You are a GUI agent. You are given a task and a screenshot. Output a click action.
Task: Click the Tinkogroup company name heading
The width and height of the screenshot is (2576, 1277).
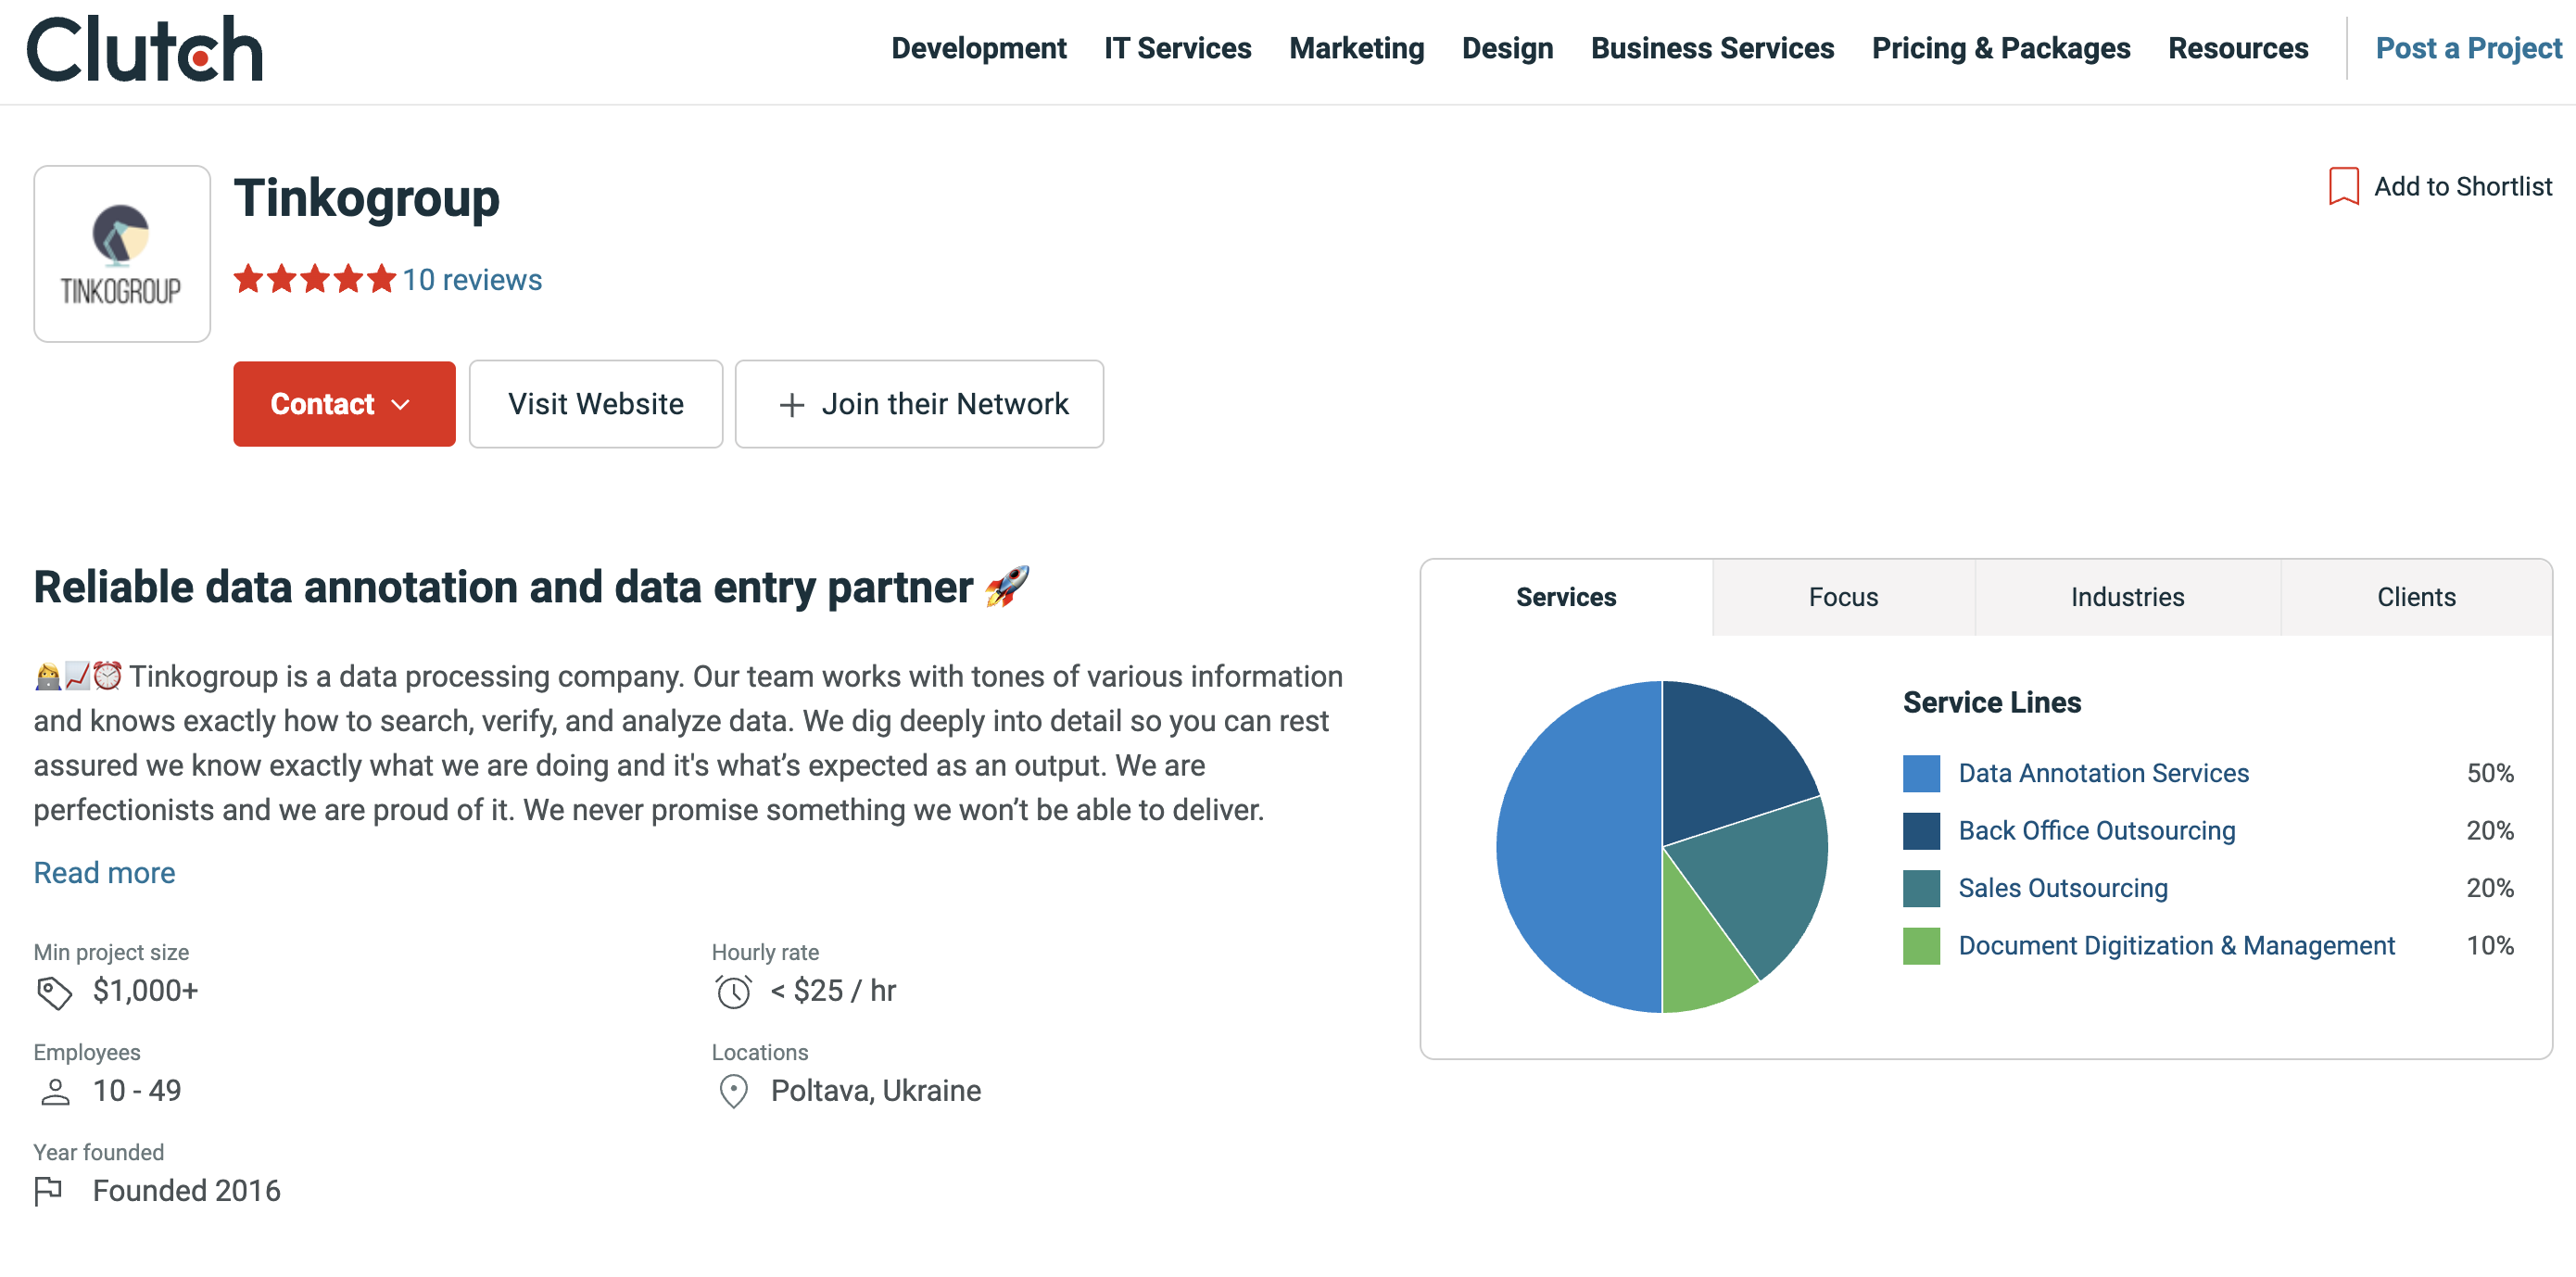366,198
